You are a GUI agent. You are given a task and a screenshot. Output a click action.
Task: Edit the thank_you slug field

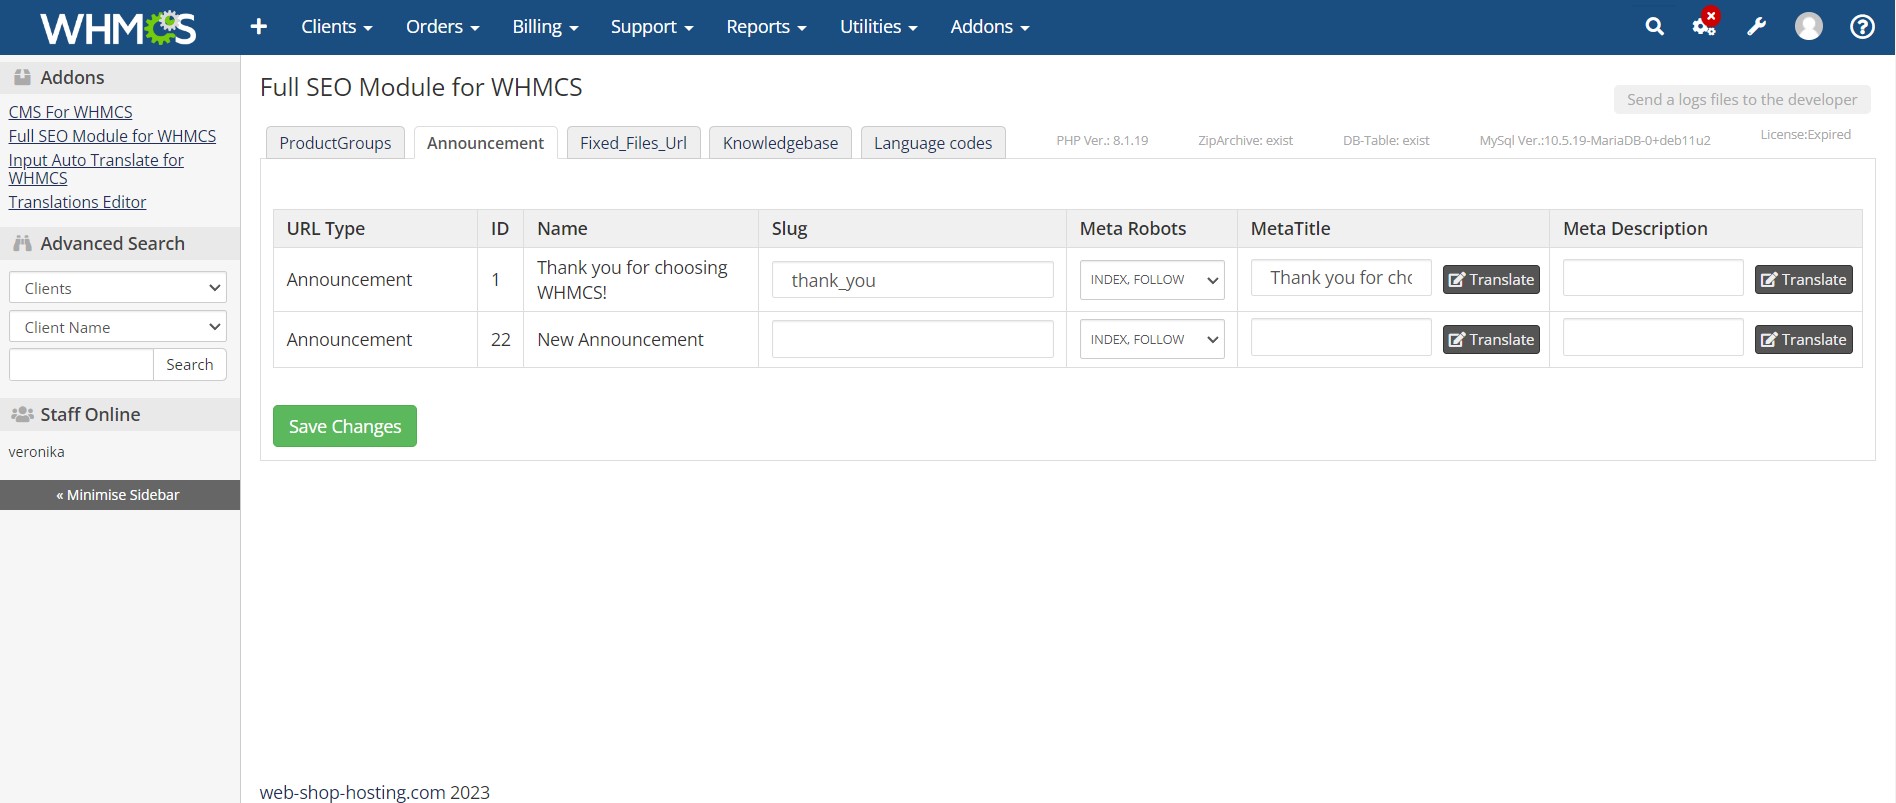(x=912, y=280)
